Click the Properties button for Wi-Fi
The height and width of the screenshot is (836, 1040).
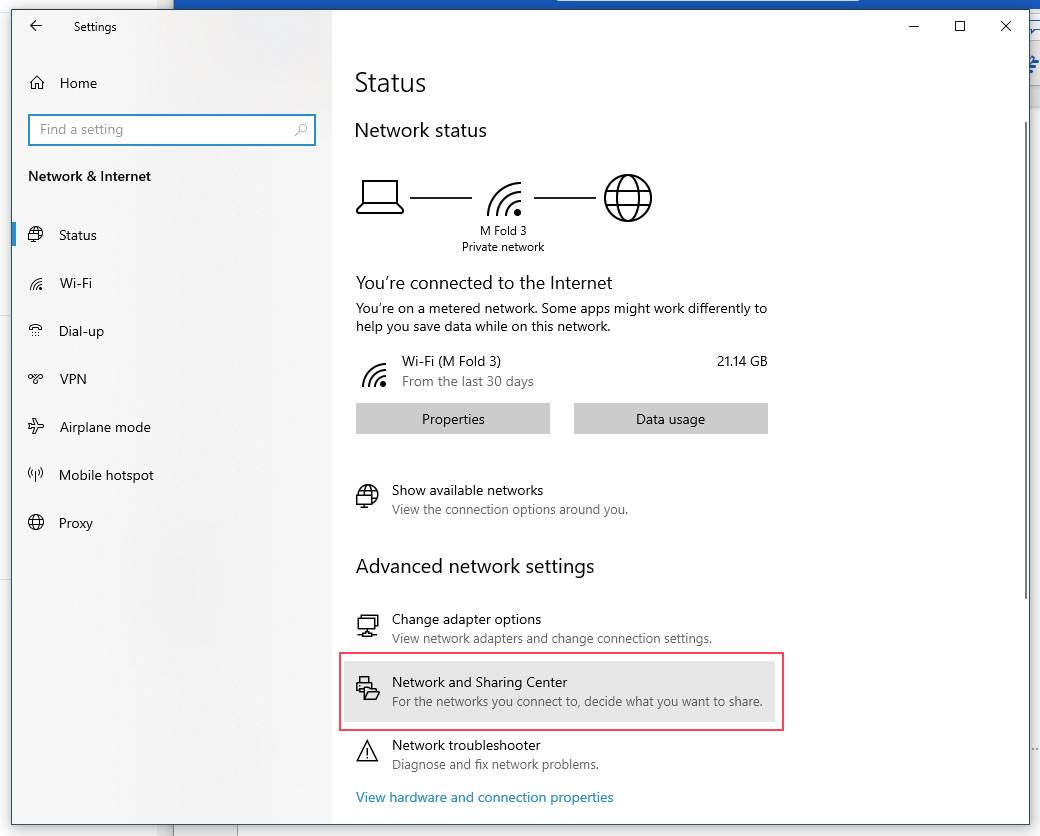tap(452, 418)
